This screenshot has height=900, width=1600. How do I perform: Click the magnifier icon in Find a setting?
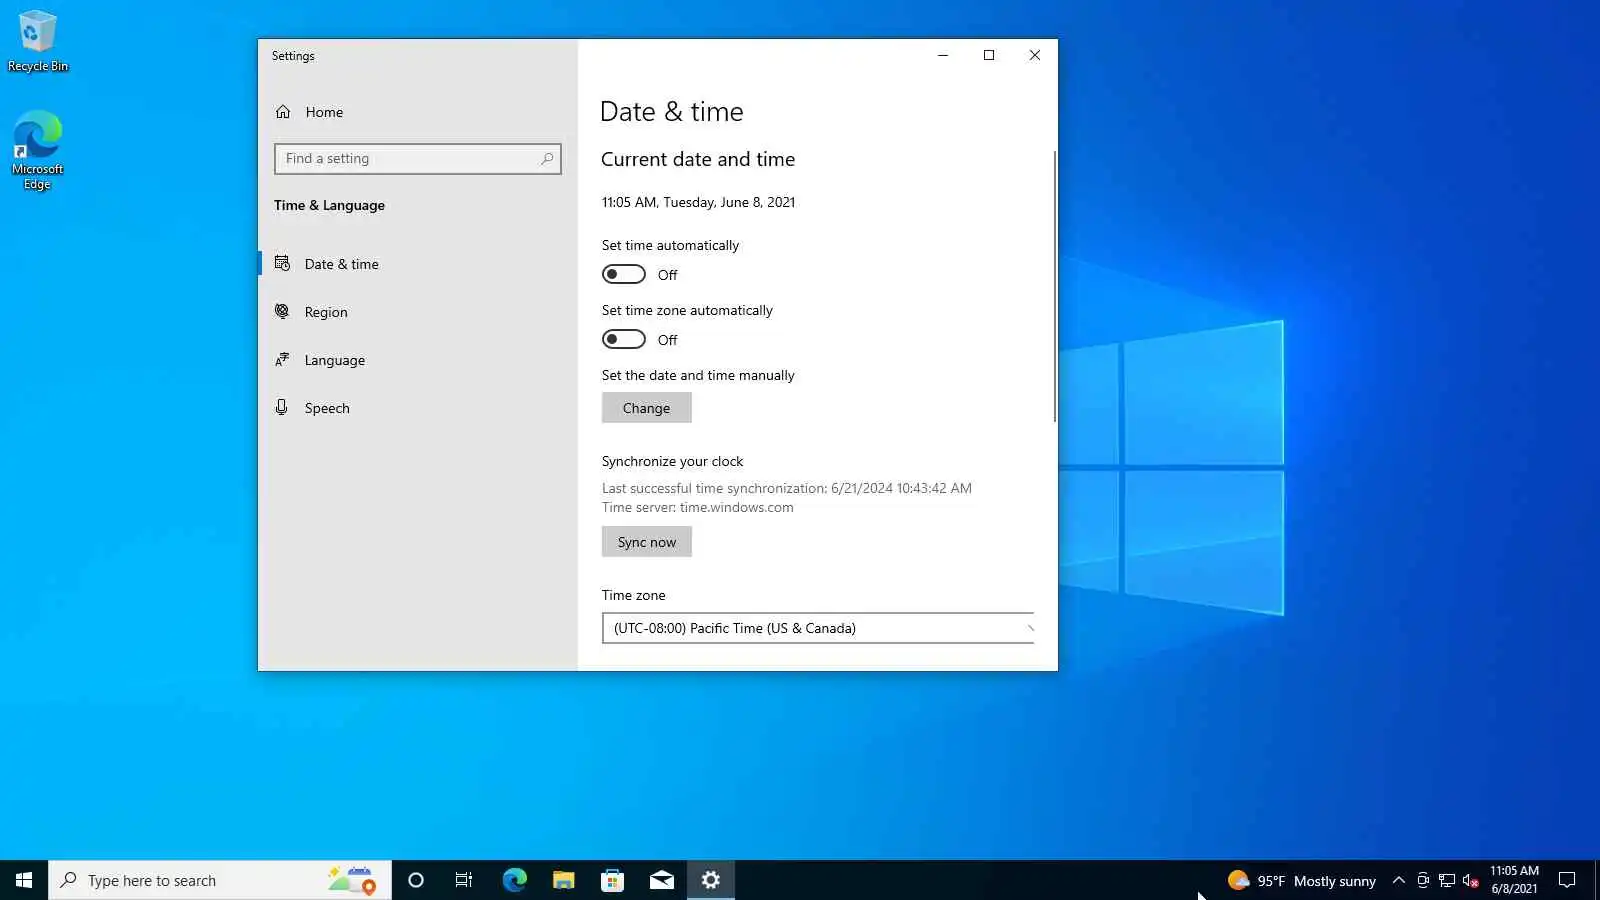[x=547, y=158]
